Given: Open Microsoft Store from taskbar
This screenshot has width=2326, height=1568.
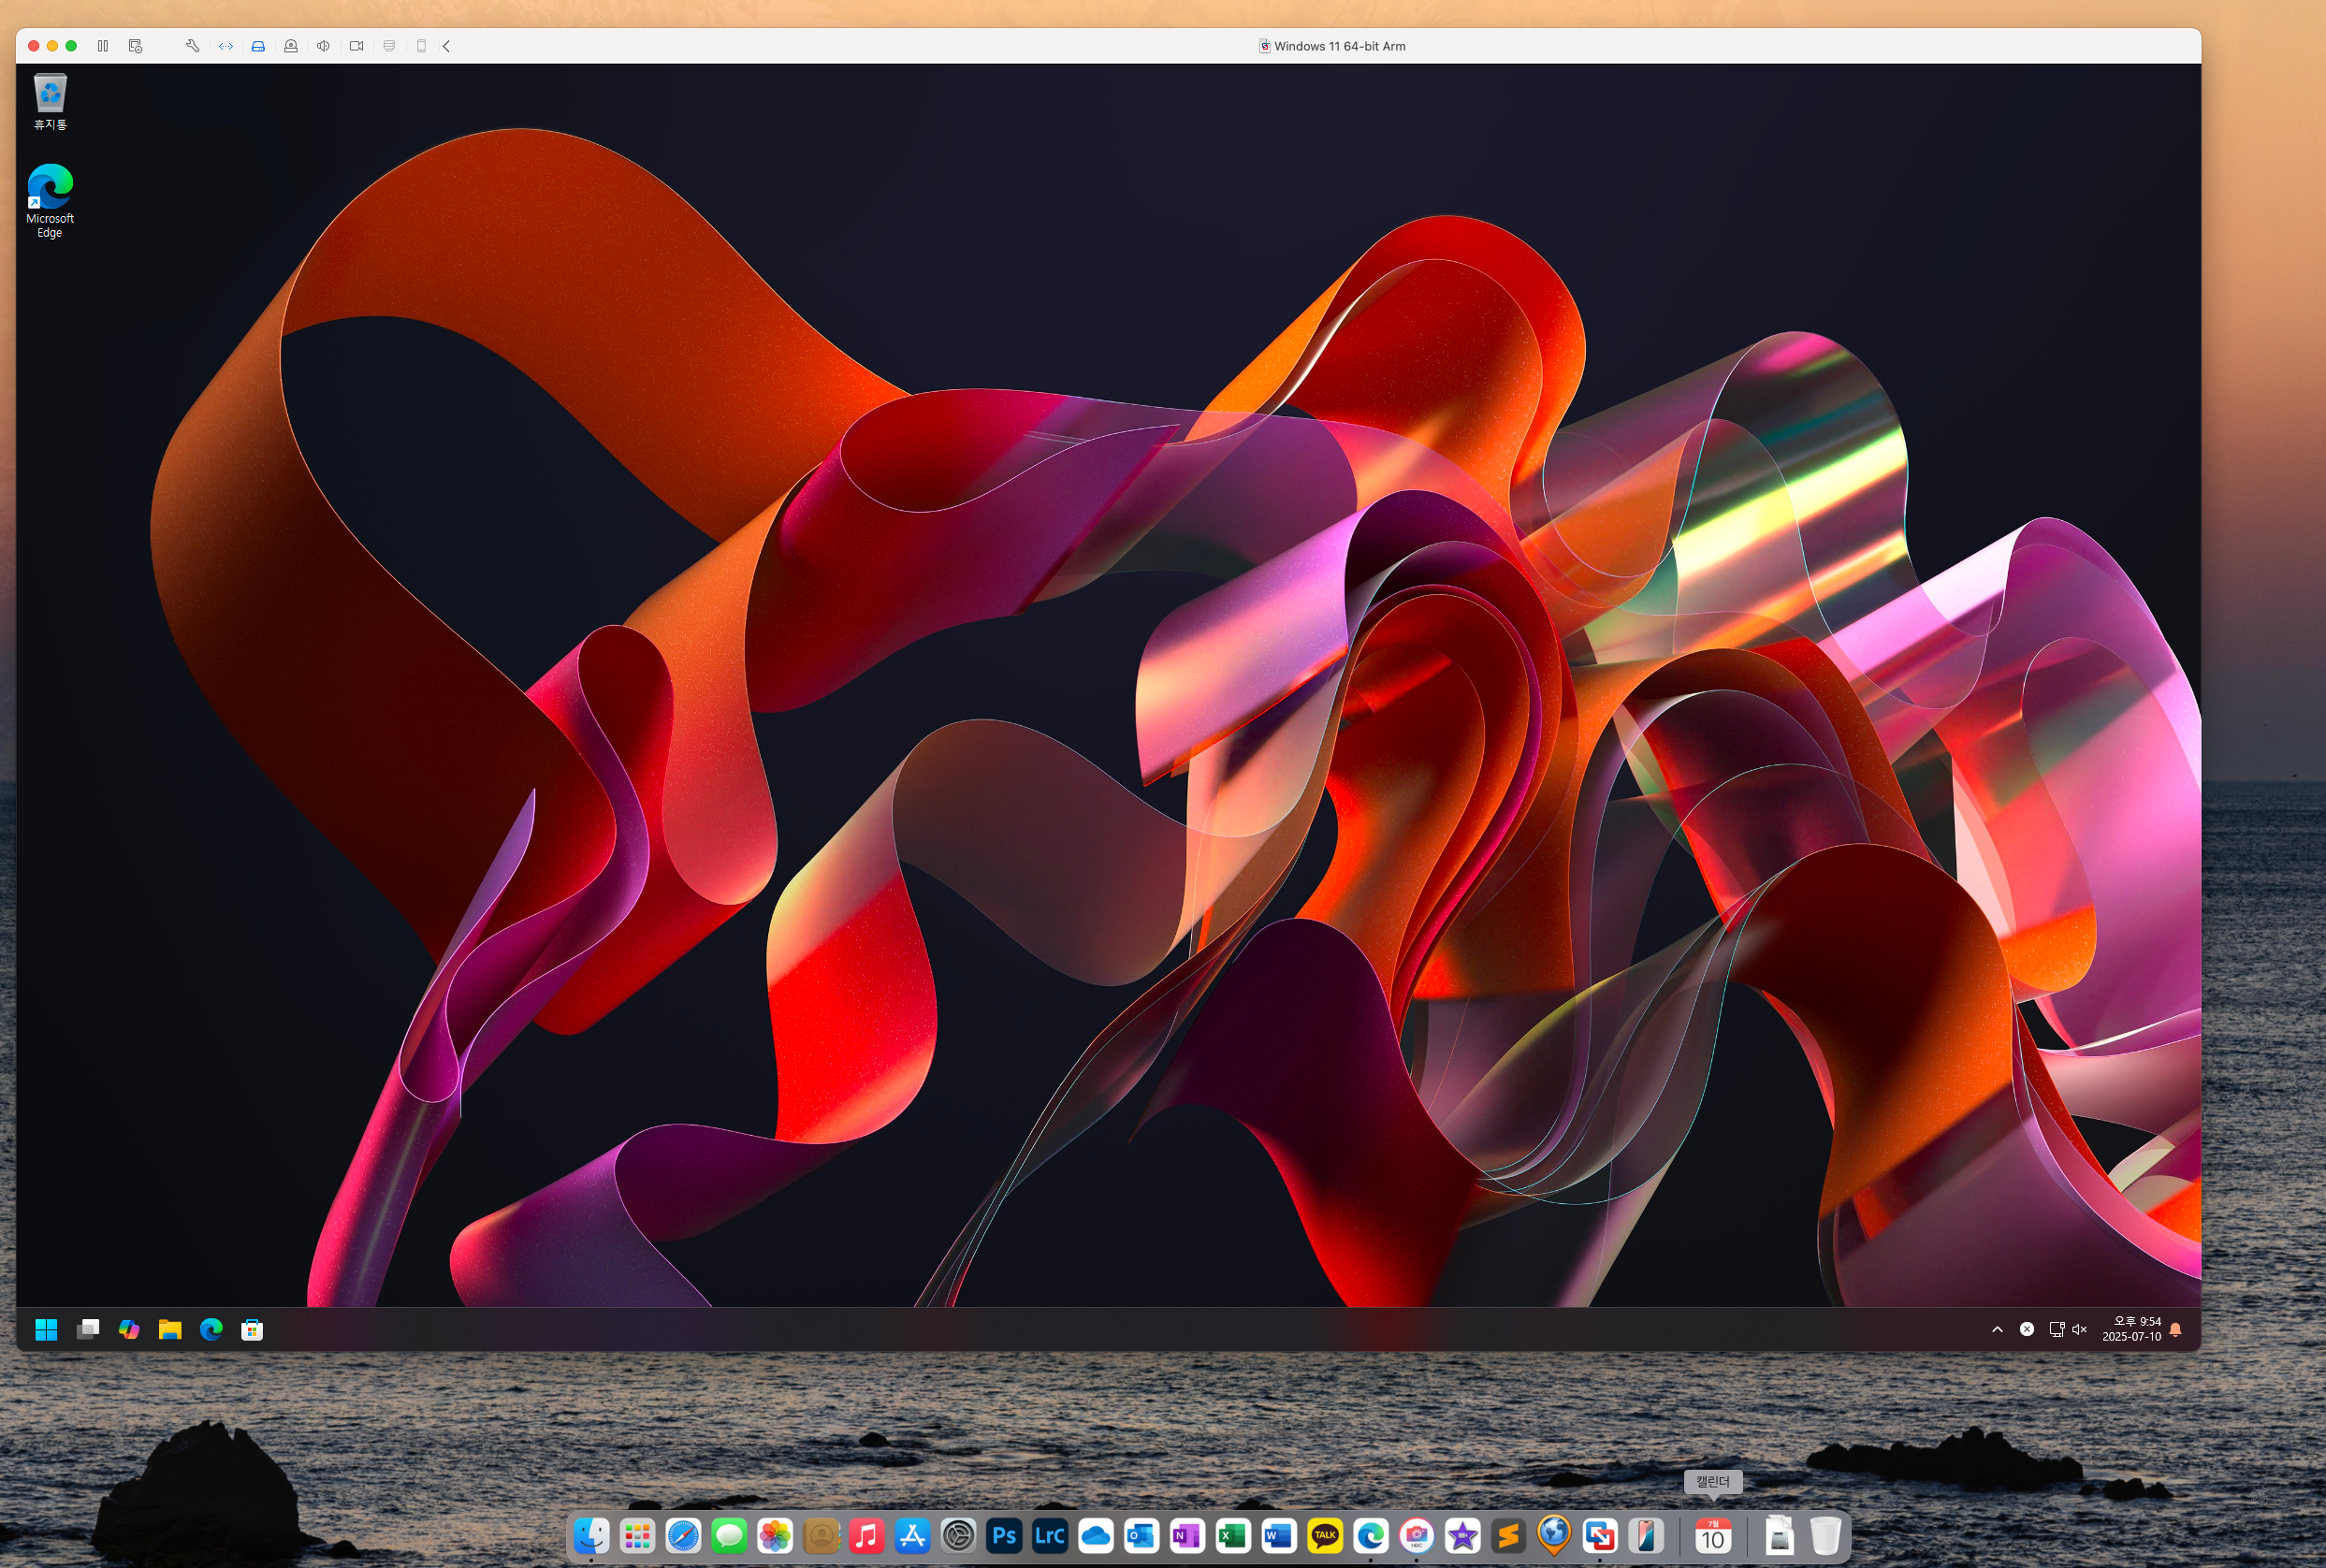Looking at the screenshot, I should [x=252, y=1329].
